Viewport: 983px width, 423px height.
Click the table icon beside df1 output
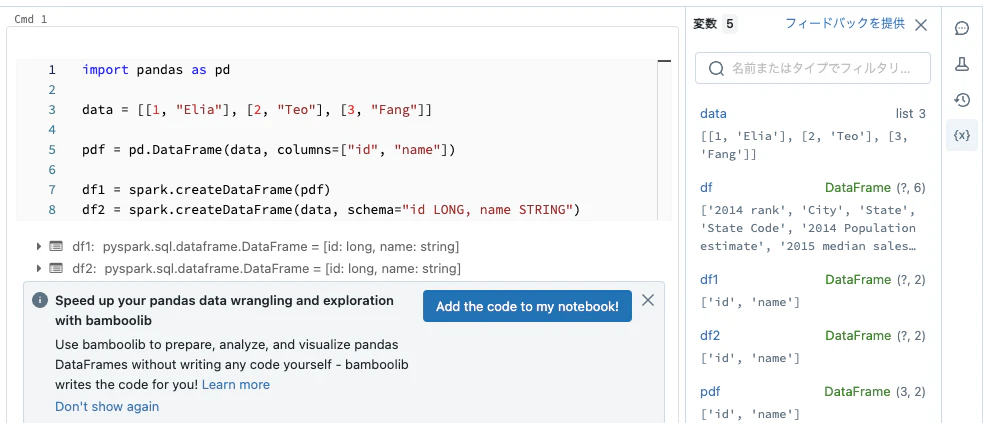[x=56, y=246]
